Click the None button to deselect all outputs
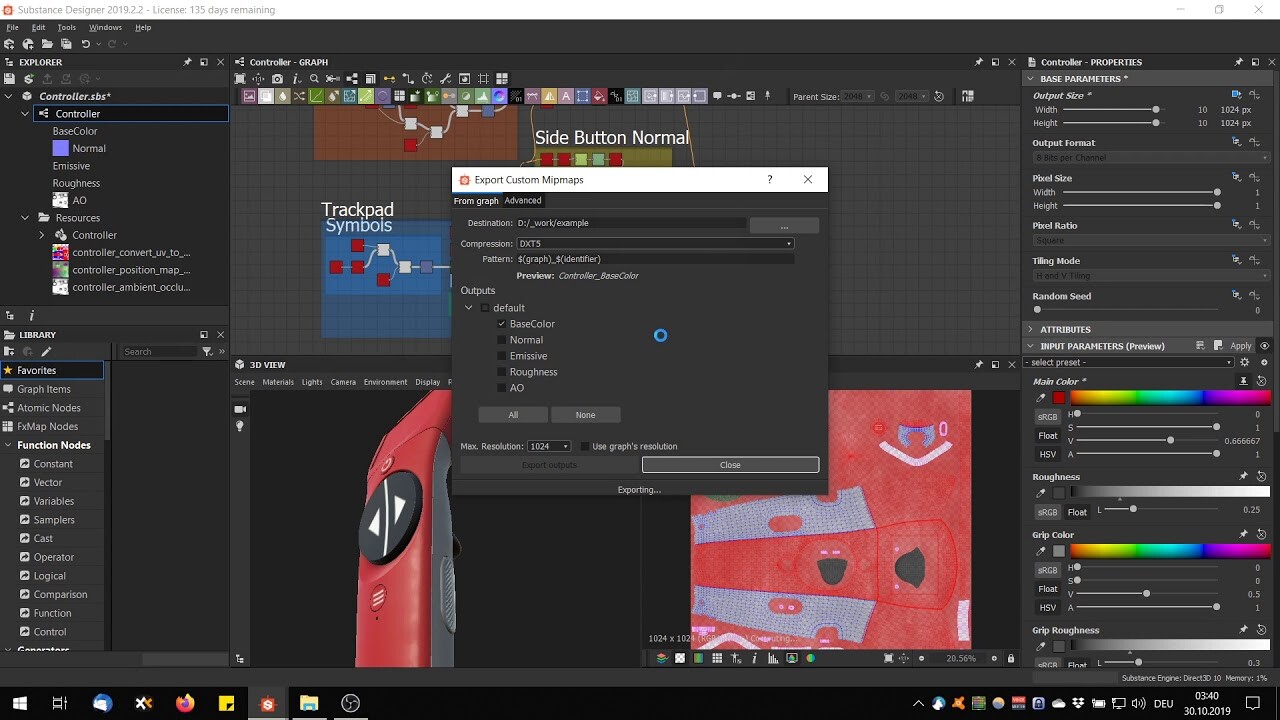1280x720 pixels. (586, 414)
